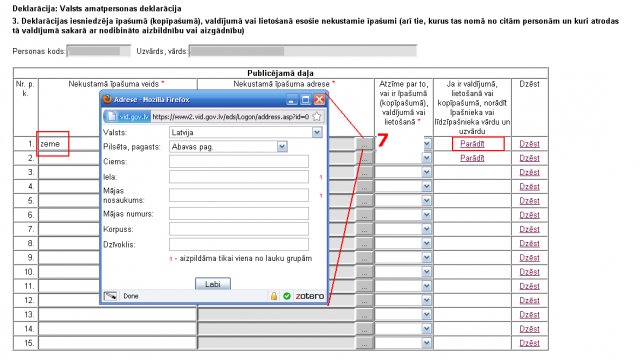
Task: Maximize the Adrese Firefox popup
Action: [x=305, y=100]
